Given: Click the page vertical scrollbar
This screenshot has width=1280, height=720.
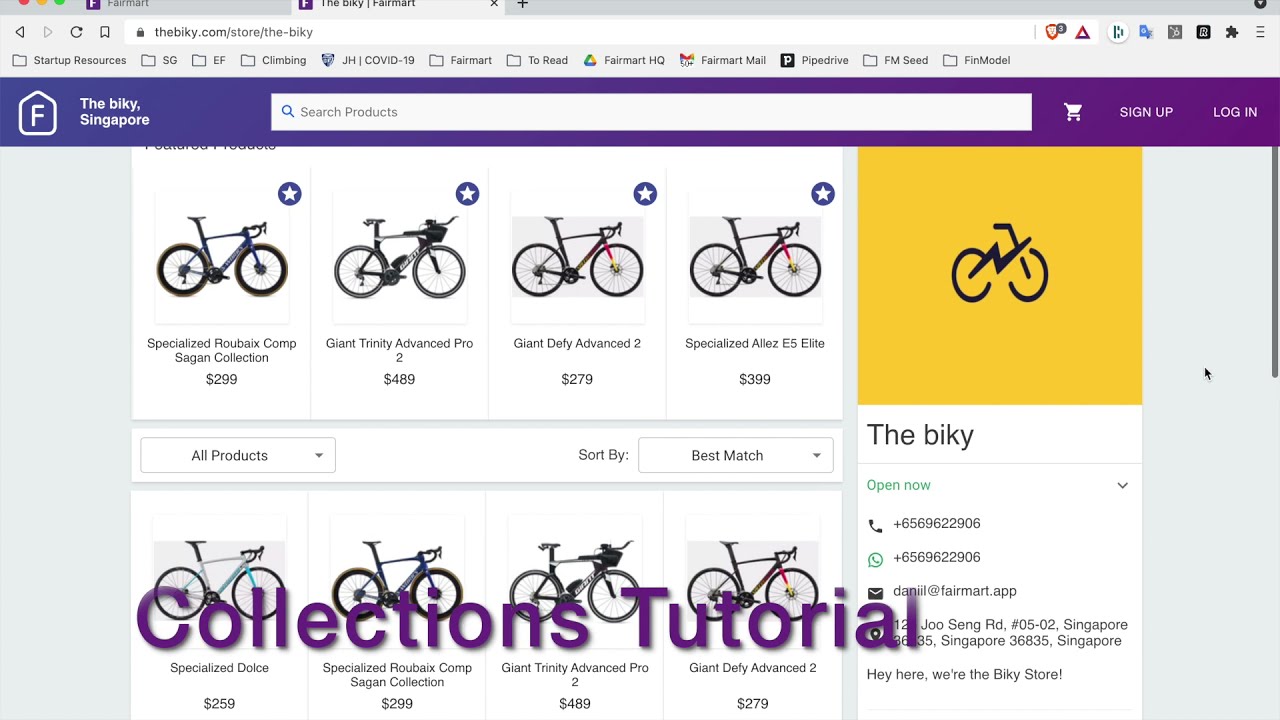Looking at the screenshot, I should click(x=1274, y=262).
